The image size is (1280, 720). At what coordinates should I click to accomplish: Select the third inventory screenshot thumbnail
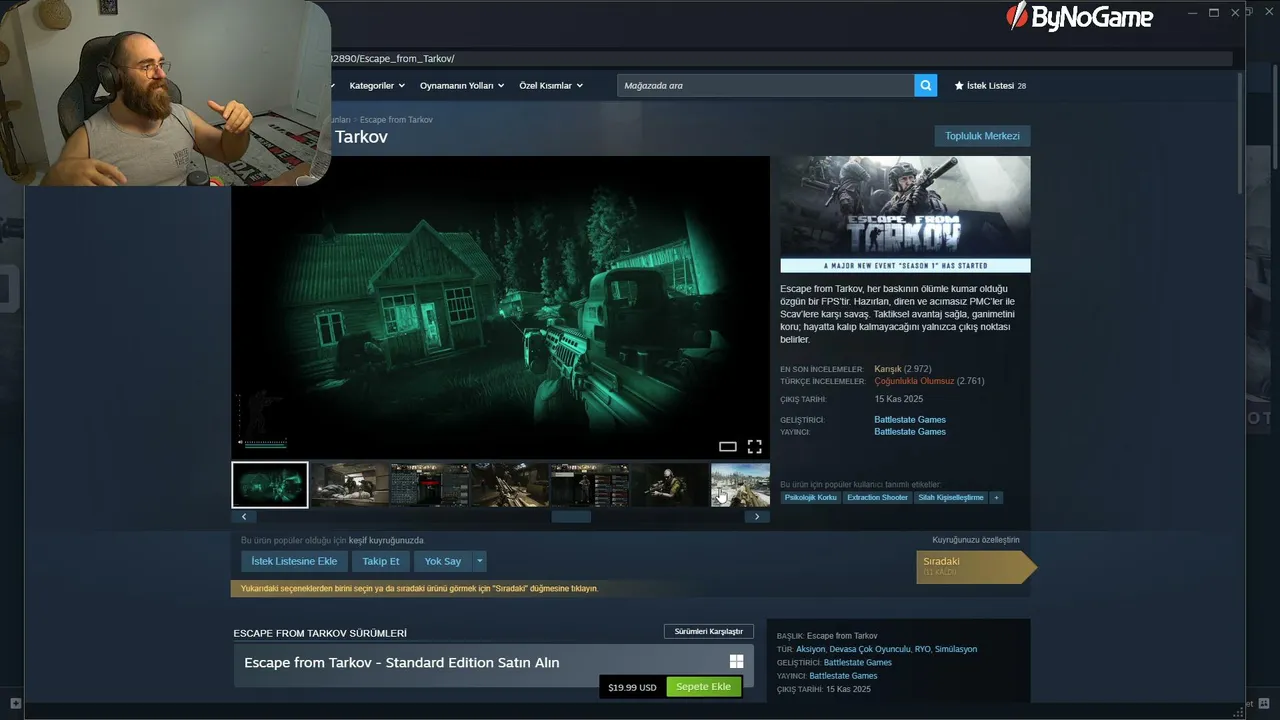pos(429,485)
